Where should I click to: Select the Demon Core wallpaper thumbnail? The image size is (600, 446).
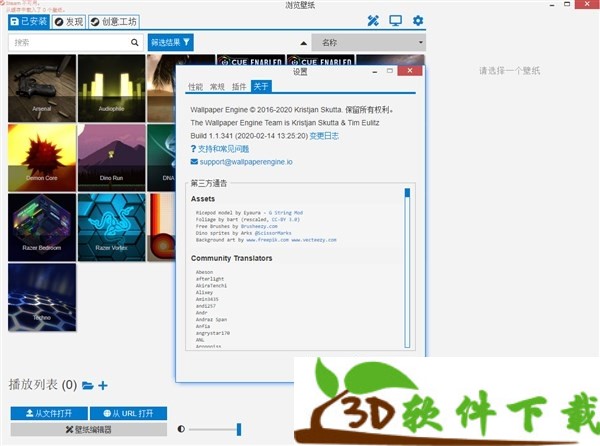coord(42,158)
